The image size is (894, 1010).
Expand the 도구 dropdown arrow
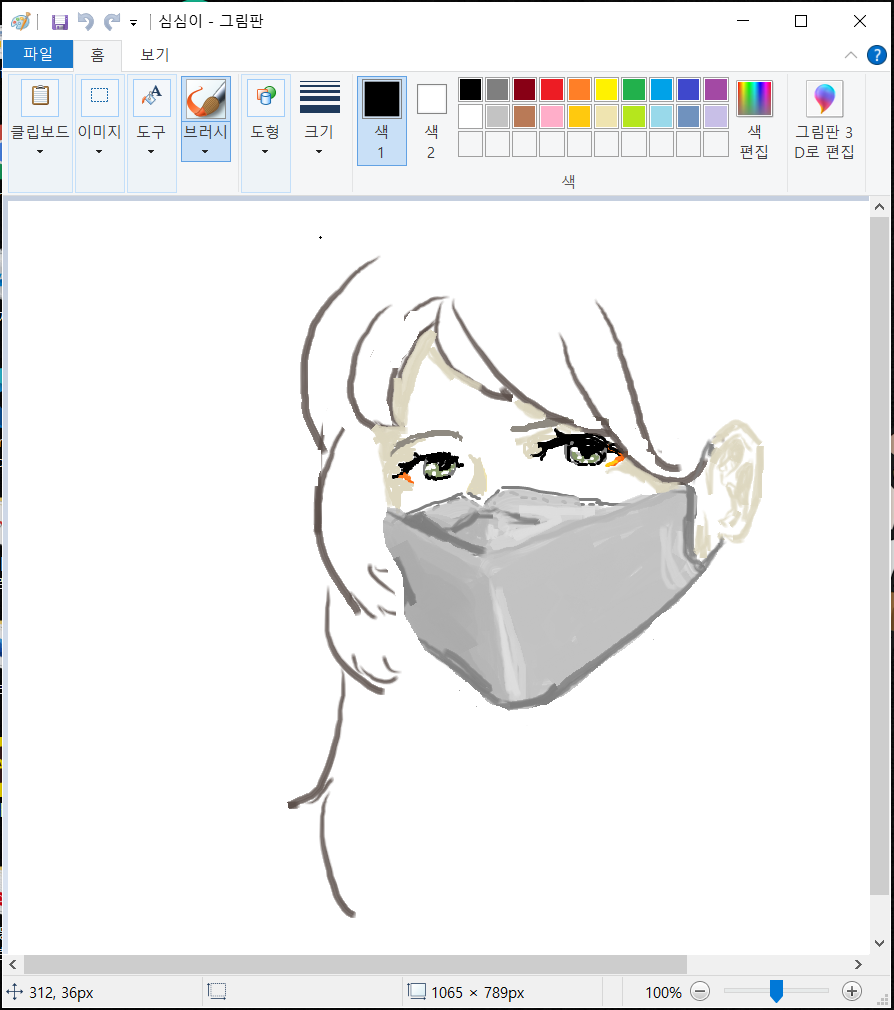151,151
